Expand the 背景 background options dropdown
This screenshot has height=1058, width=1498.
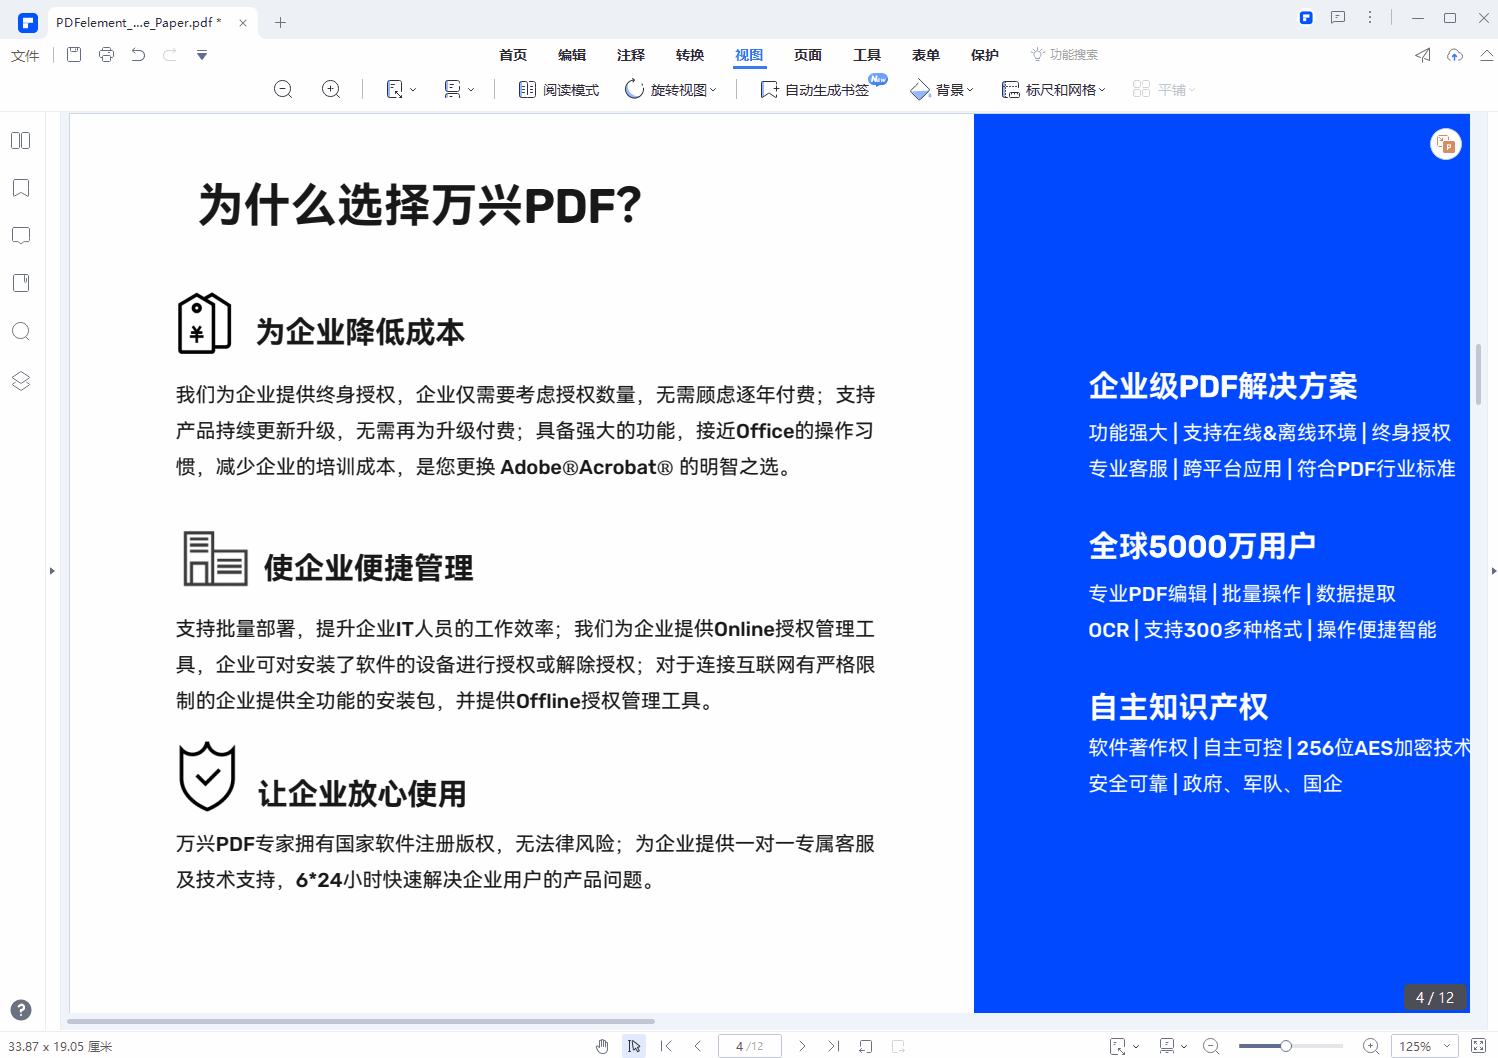[941, 88]
